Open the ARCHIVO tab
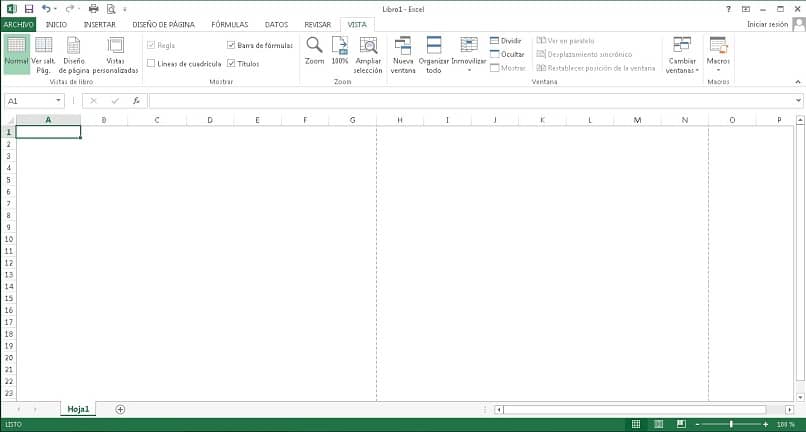806x432 pixels. (18, 24)
